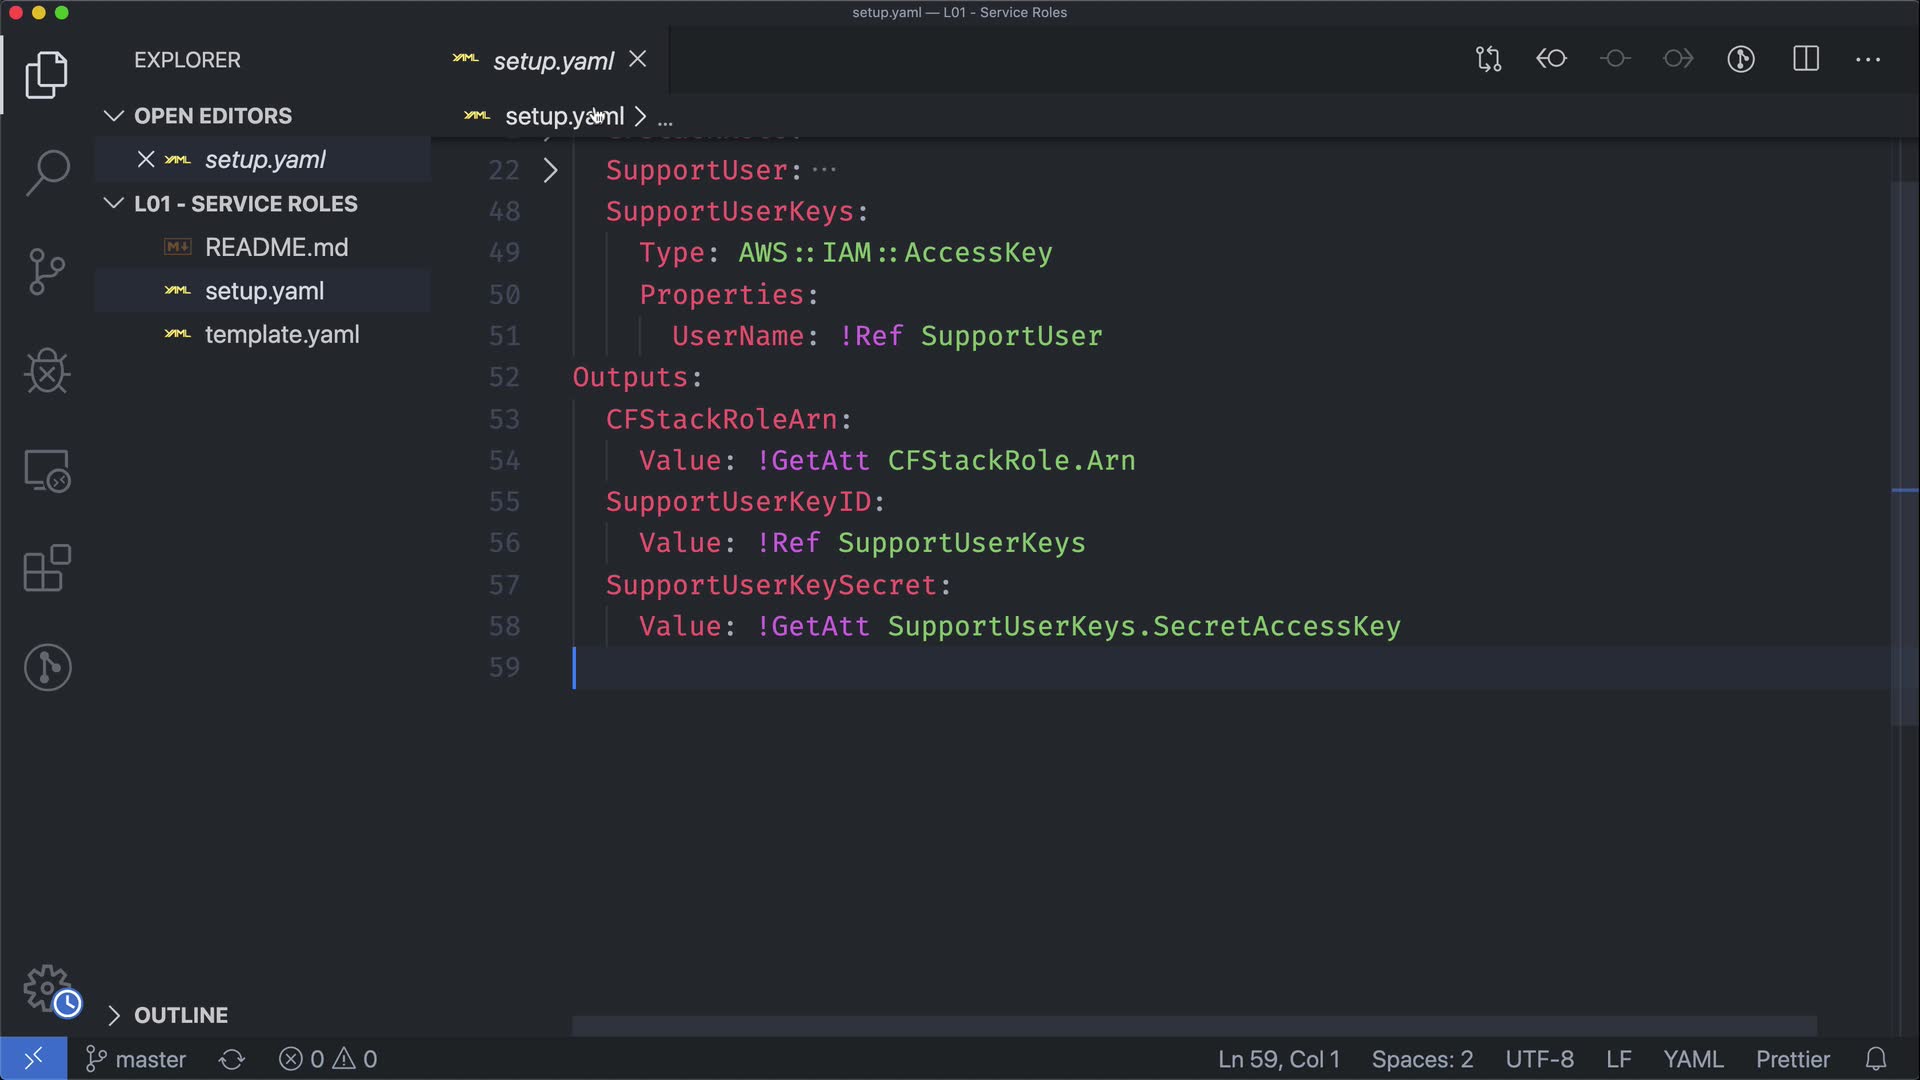Open the Run and Debug view
Viewport: 1920px width, 1080px height.
(x=47, y=371)
